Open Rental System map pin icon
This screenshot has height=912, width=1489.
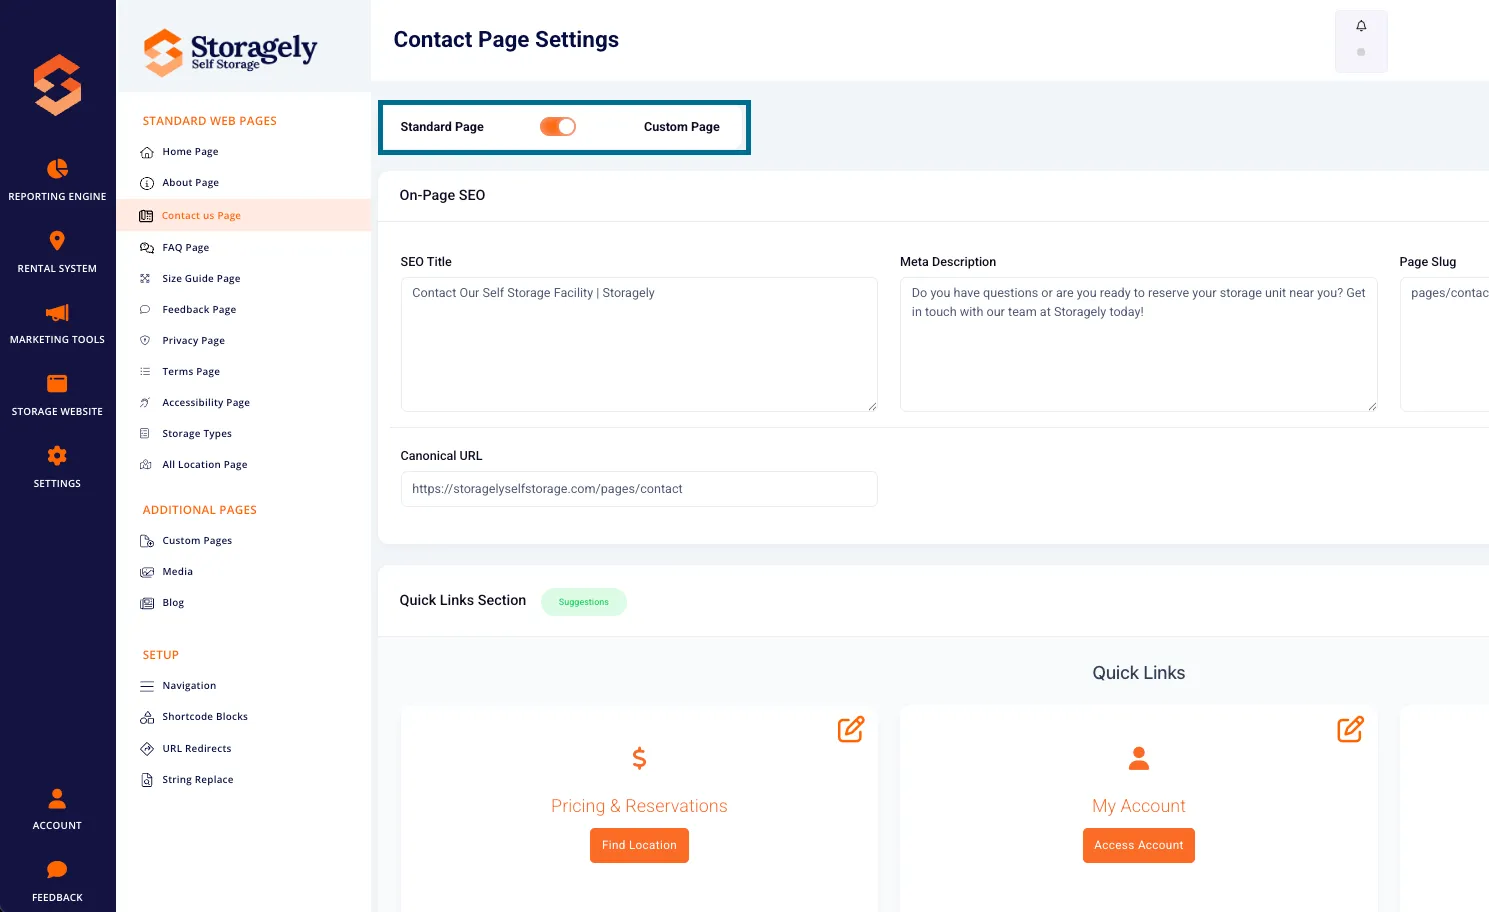pos(57,241)
